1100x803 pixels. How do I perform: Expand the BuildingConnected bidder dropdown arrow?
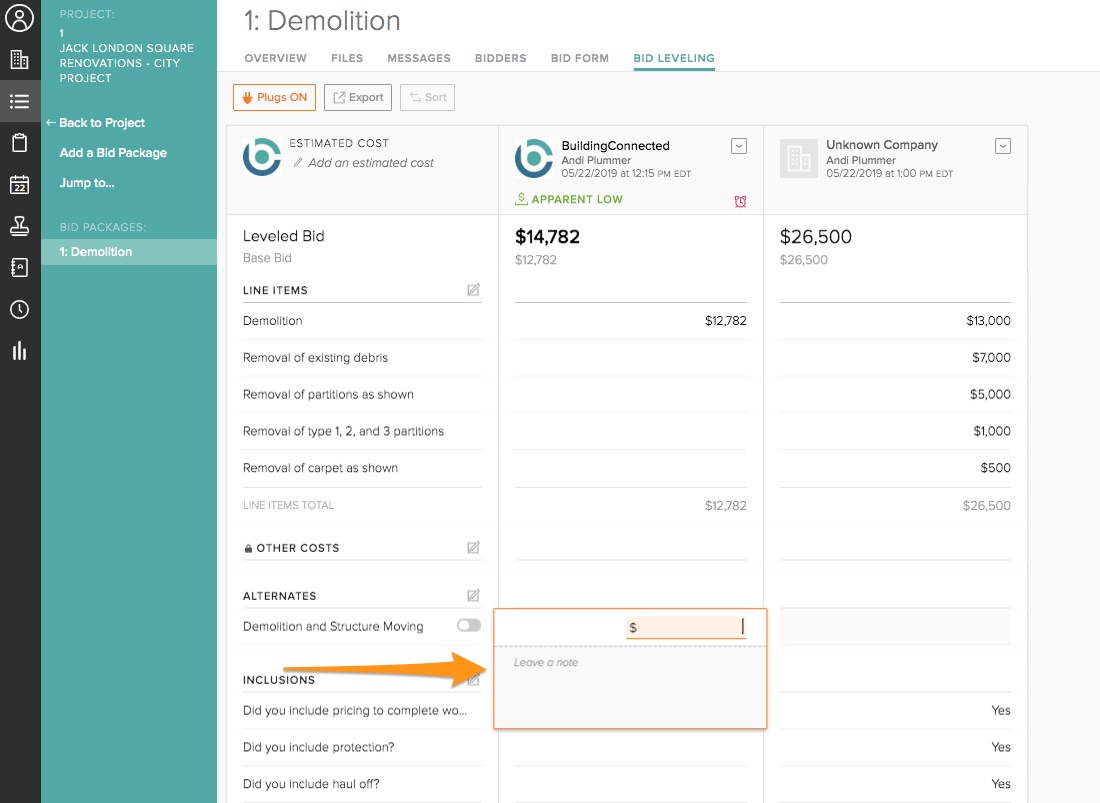[739, 146]
